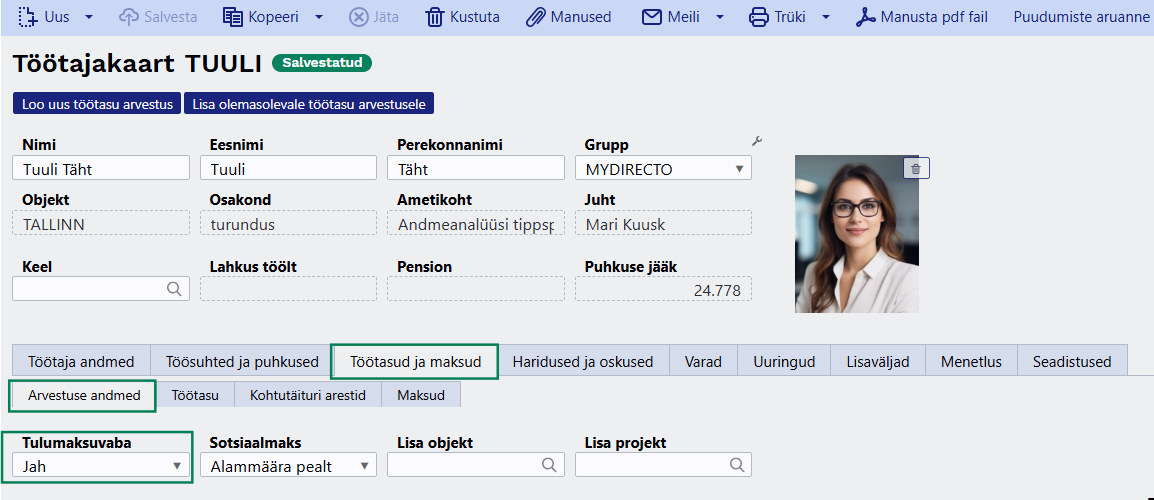Click the Meili envelope icon
The image size is (1154, 500).
point(652,17)
